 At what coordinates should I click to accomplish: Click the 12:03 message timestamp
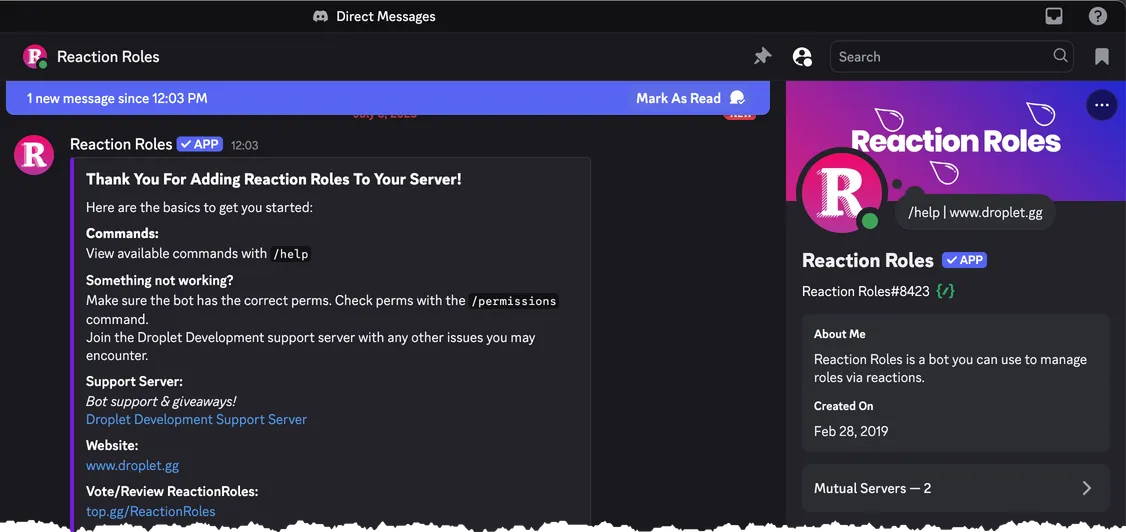click(x=244, y=145)
